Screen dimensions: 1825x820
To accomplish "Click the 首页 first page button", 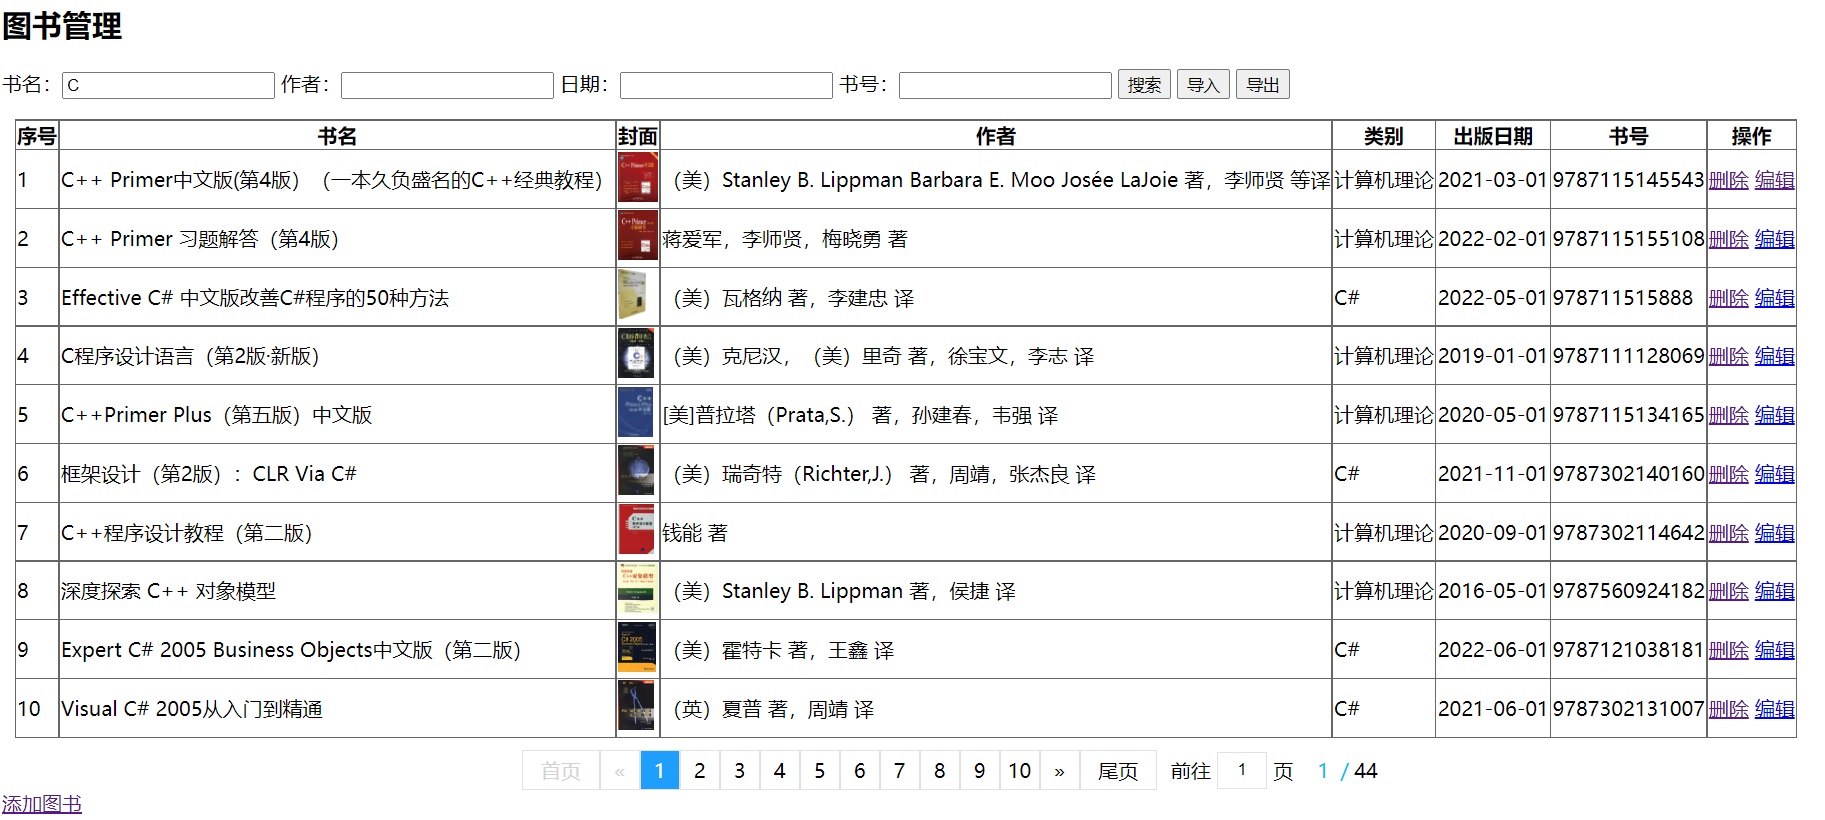I will point(561,771).
